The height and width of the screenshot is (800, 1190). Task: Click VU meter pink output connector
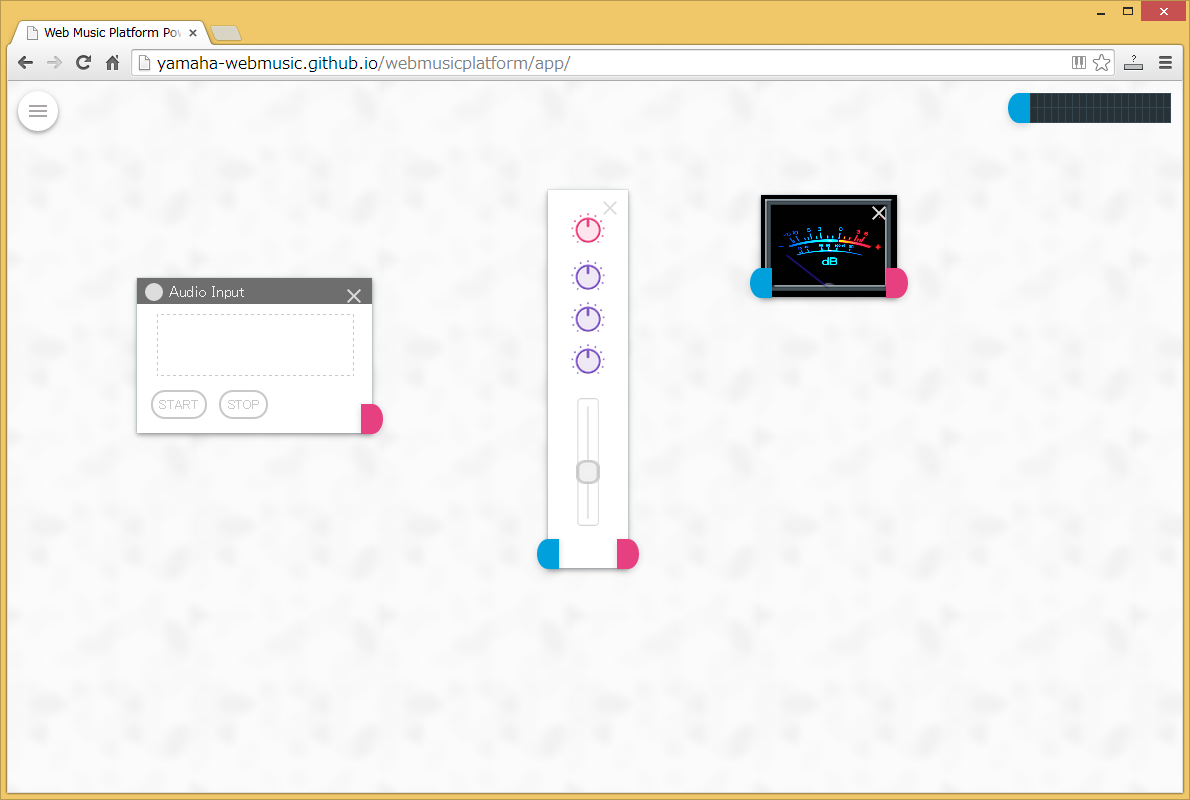pyautogui.click(x=897, y=283)
